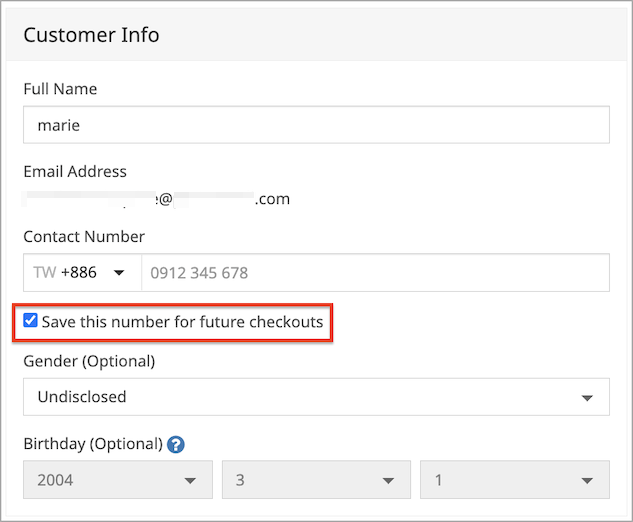Click the Contact Number label

[84, 237]
